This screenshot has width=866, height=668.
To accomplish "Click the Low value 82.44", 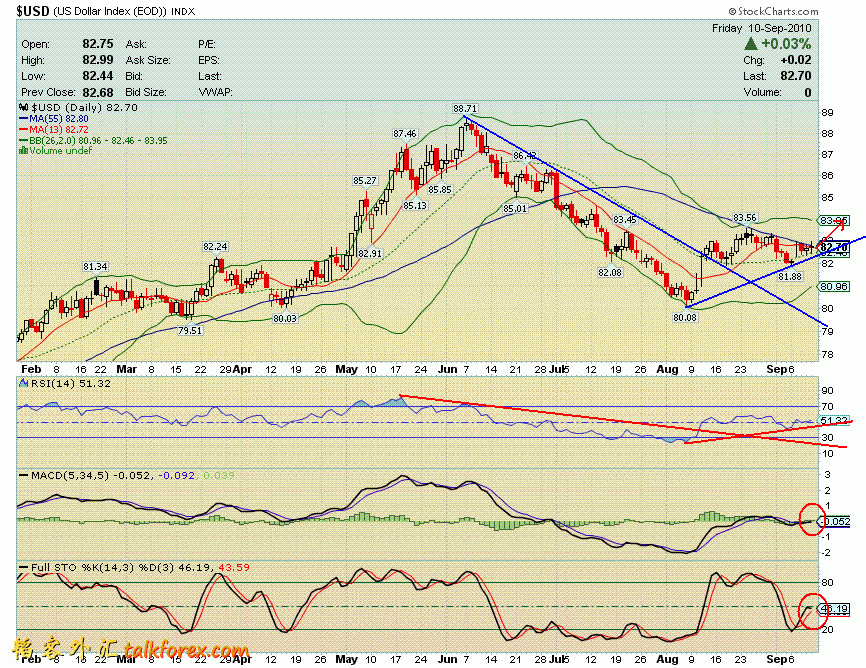I will point(98,76).
